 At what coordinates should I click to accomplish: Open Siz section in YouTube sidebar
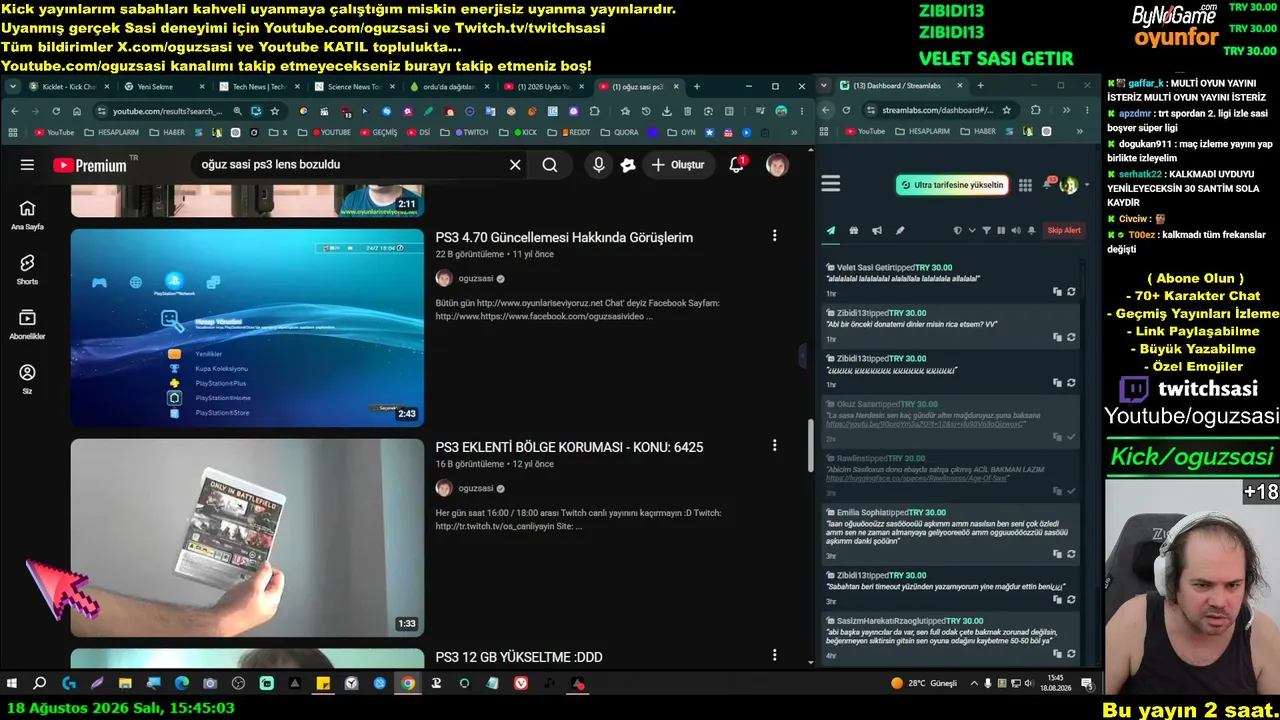pos(27,380)
